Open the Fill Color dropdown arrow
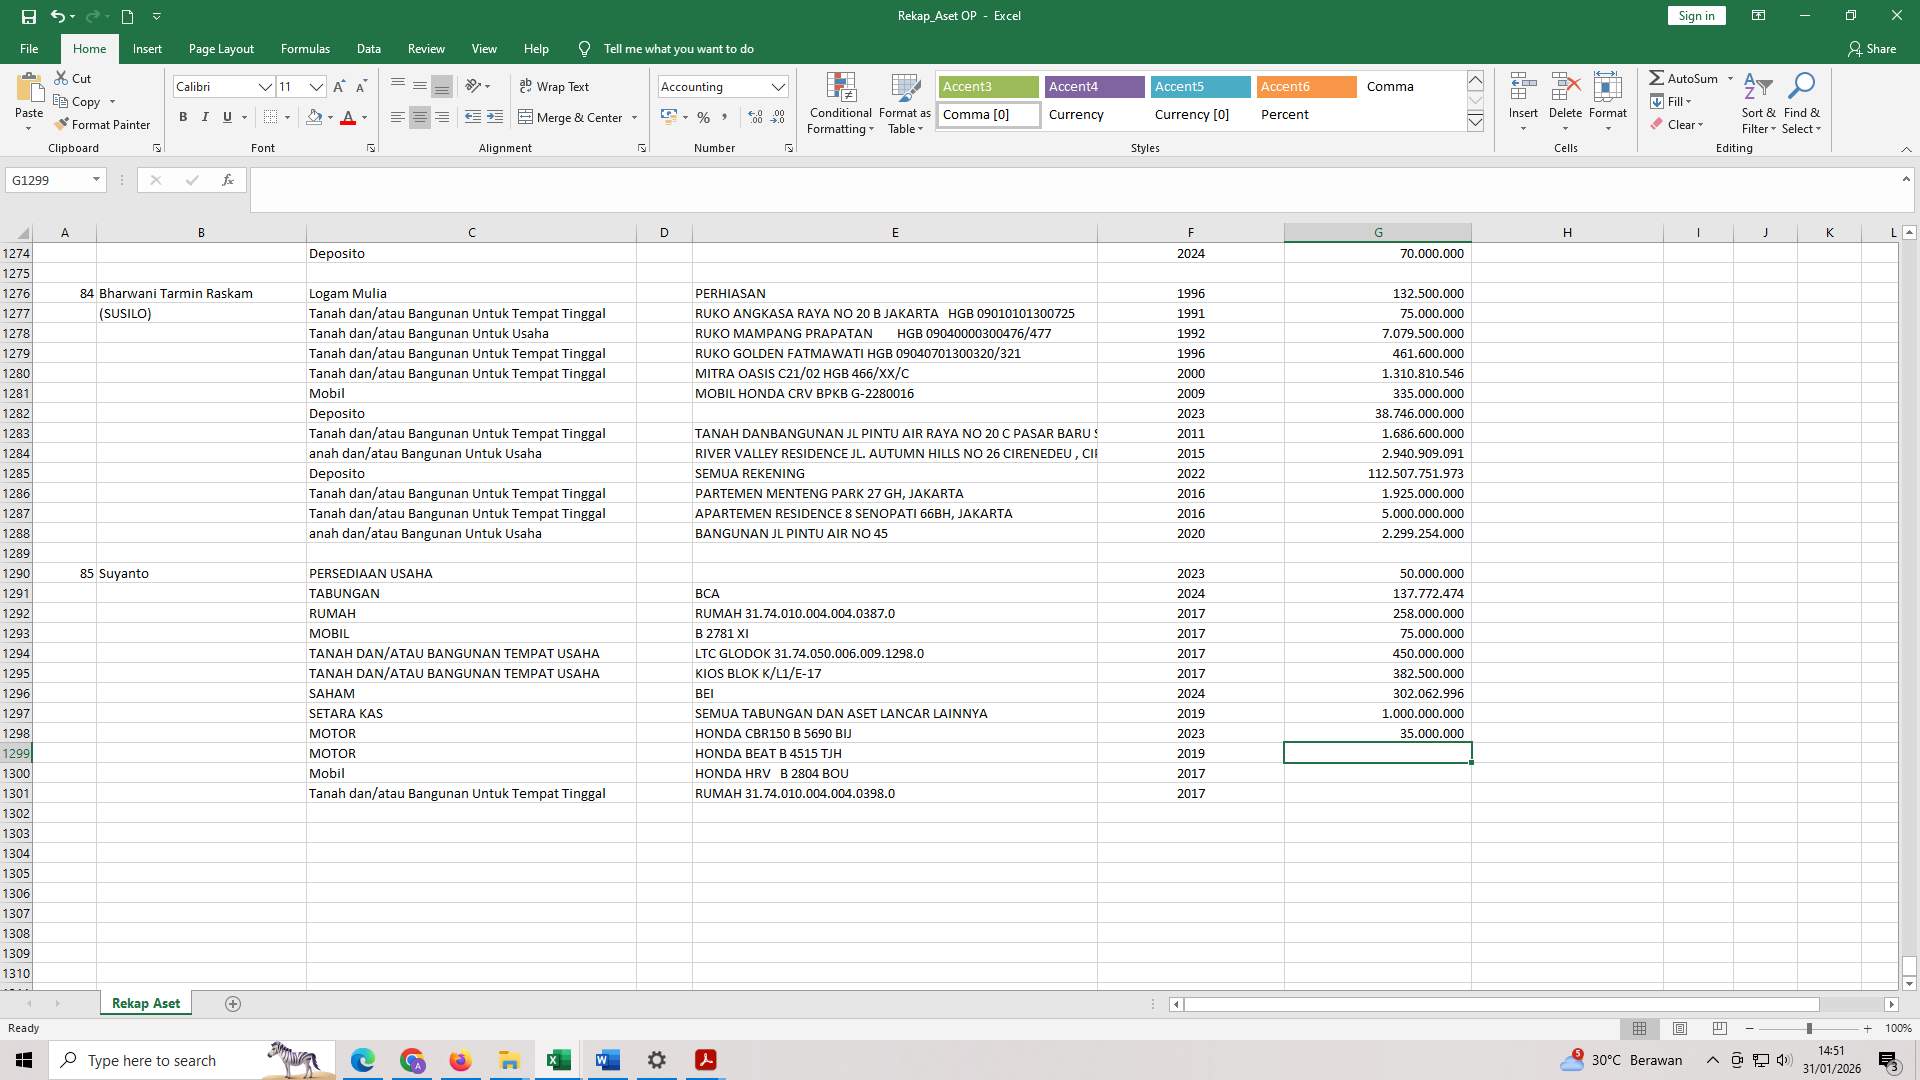1920x1080 pixels. (330, 117)
